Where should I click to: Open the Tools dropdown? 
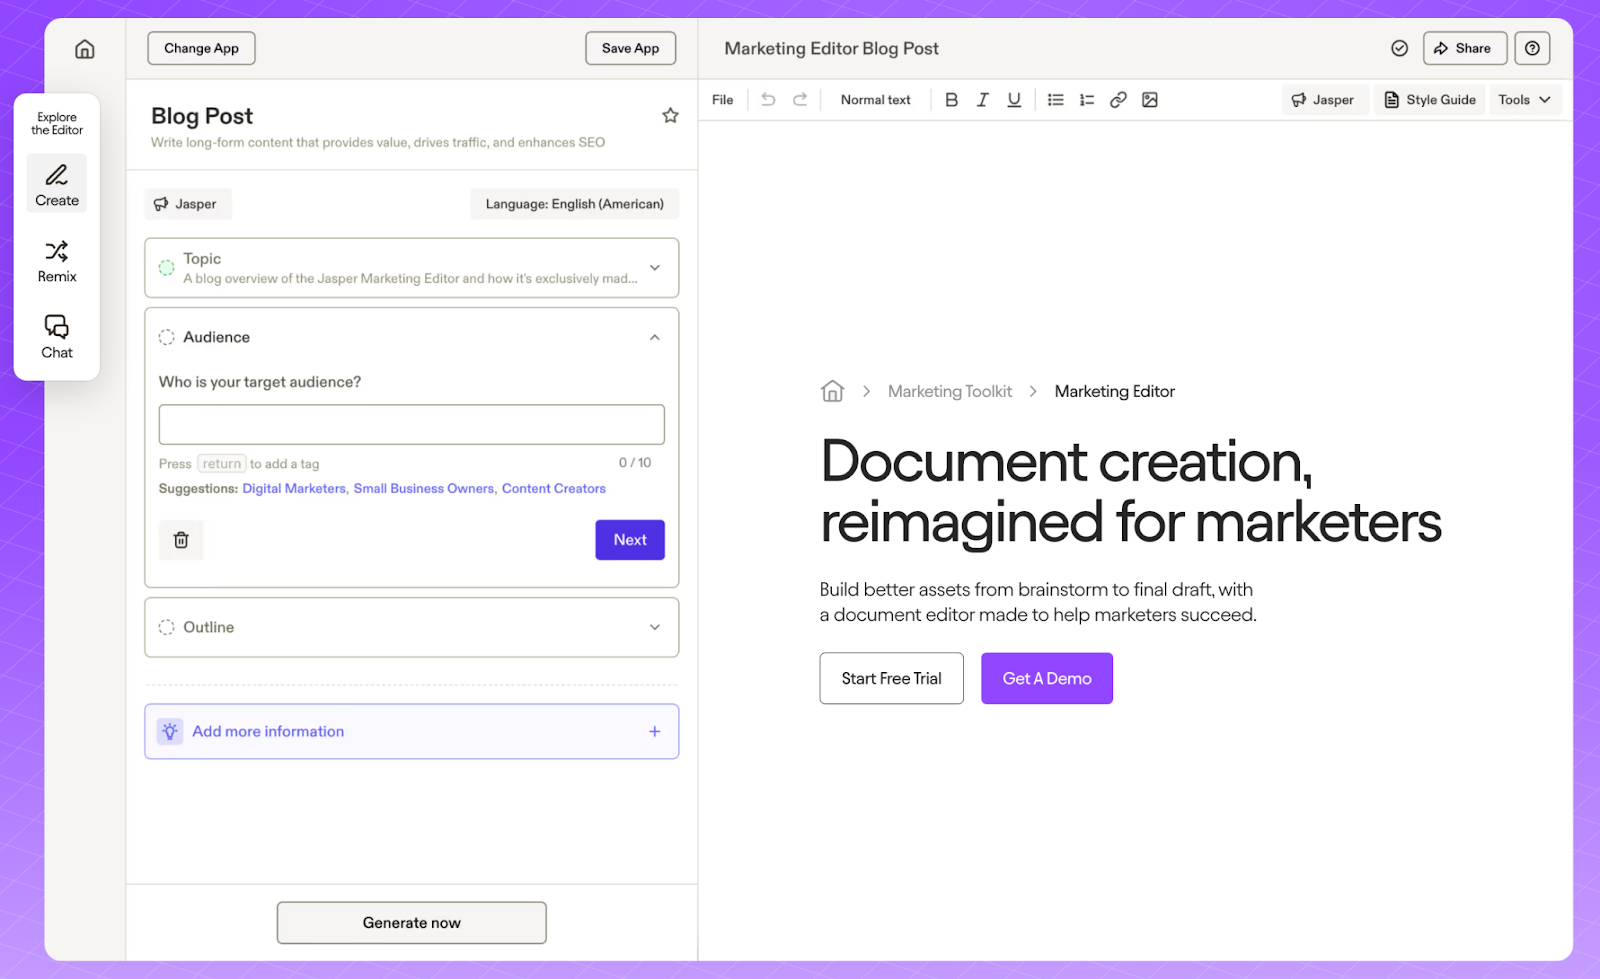(1523, 99)
